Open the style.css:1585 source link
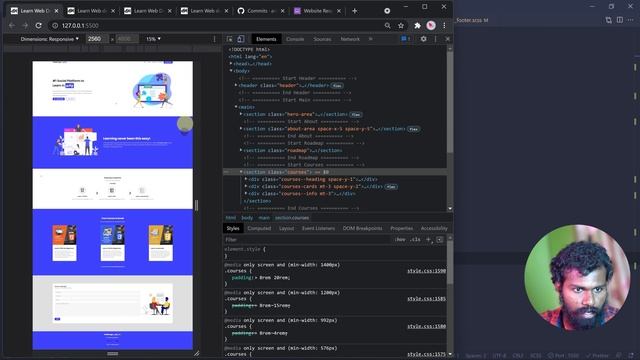Image resolution: width=640 pixels, height=360 pixels. [x=426, y=299]
